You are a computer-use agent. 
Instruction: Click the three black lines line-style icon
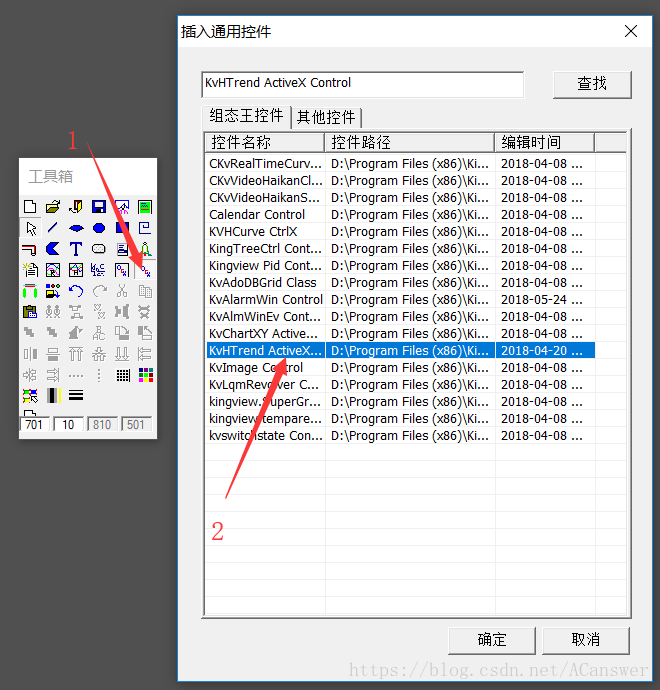76,396
